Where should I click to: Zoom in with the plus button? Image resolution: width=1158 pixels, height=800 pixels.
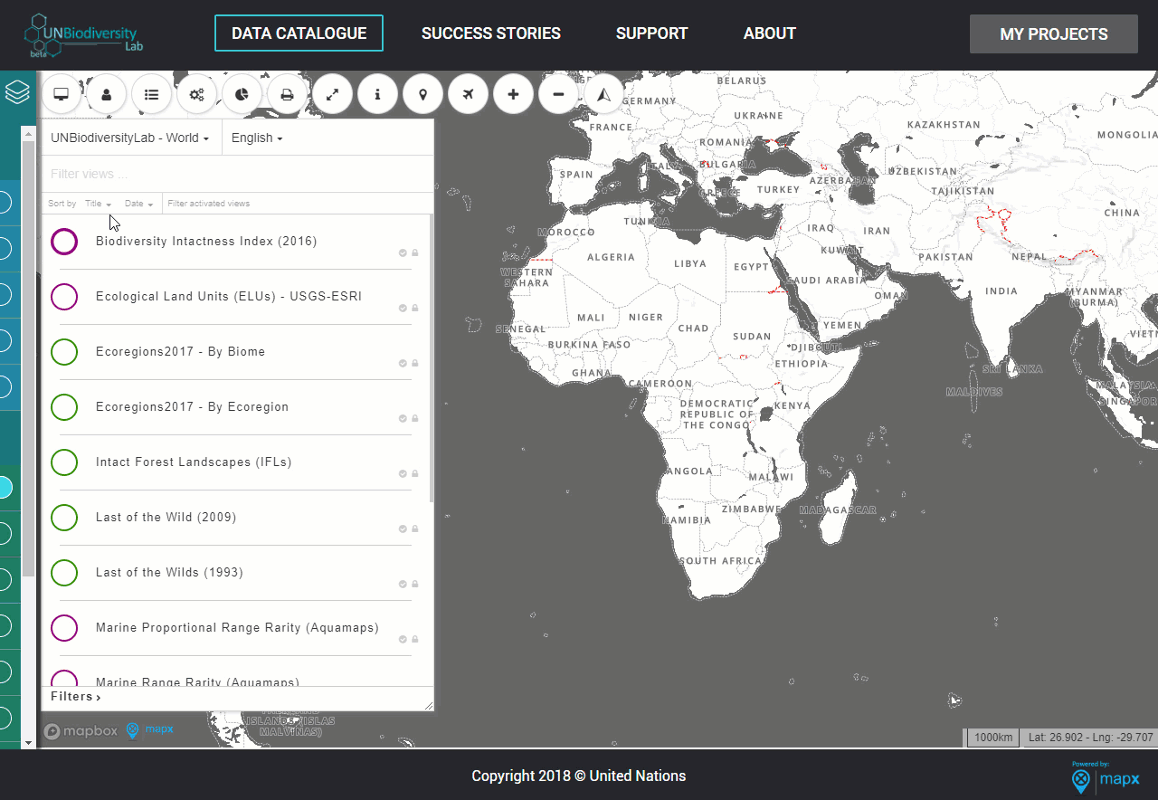tap(513, 94)
